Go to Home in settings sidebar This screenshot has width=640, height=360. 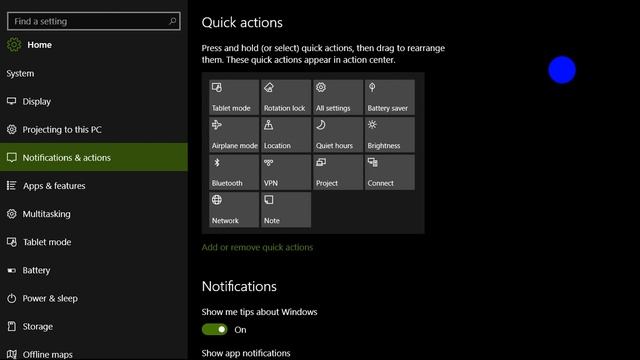tap(39, 45)
